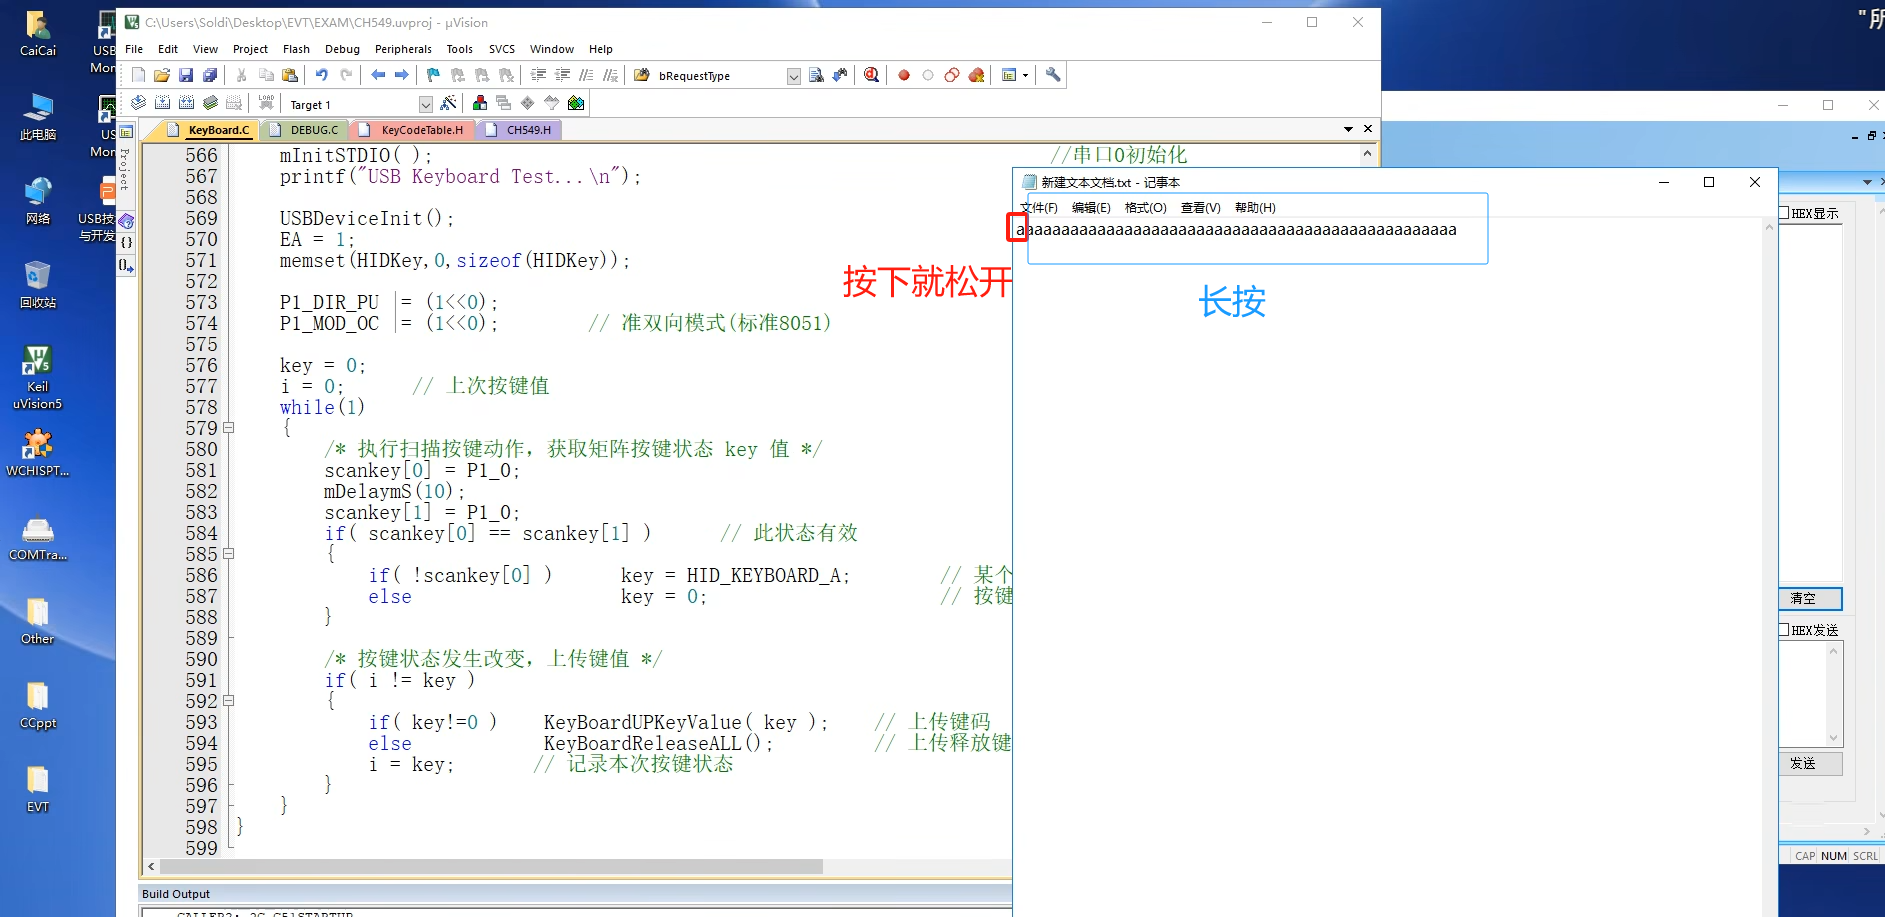Screen dimensions: 1885x917
Task: Insert a breakpoint with the red dot icon
Action: (904, 75)
